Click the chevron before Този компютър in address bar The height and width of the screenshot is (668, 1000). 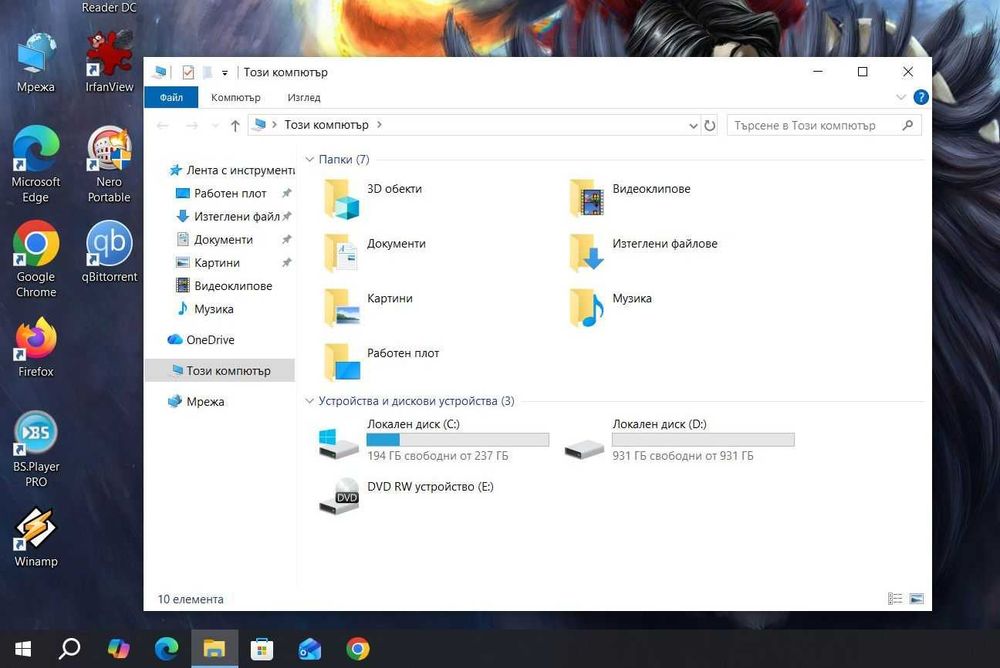point(274,125)
